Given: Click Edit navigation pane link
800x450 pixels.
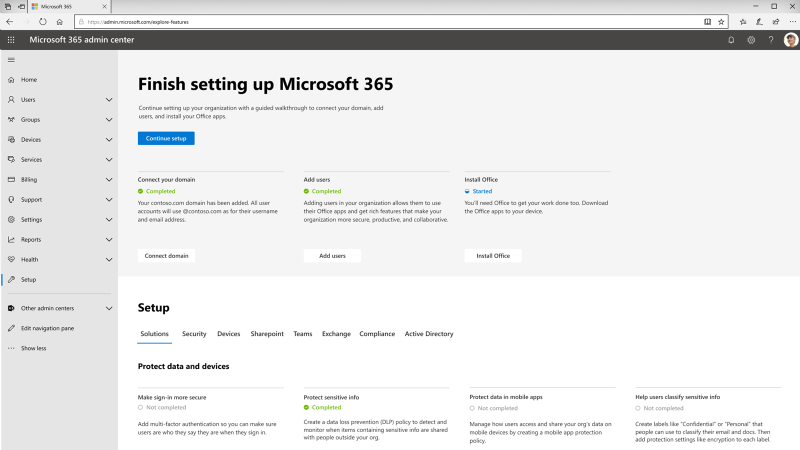Looking at the screenshot, I should 47,328.
